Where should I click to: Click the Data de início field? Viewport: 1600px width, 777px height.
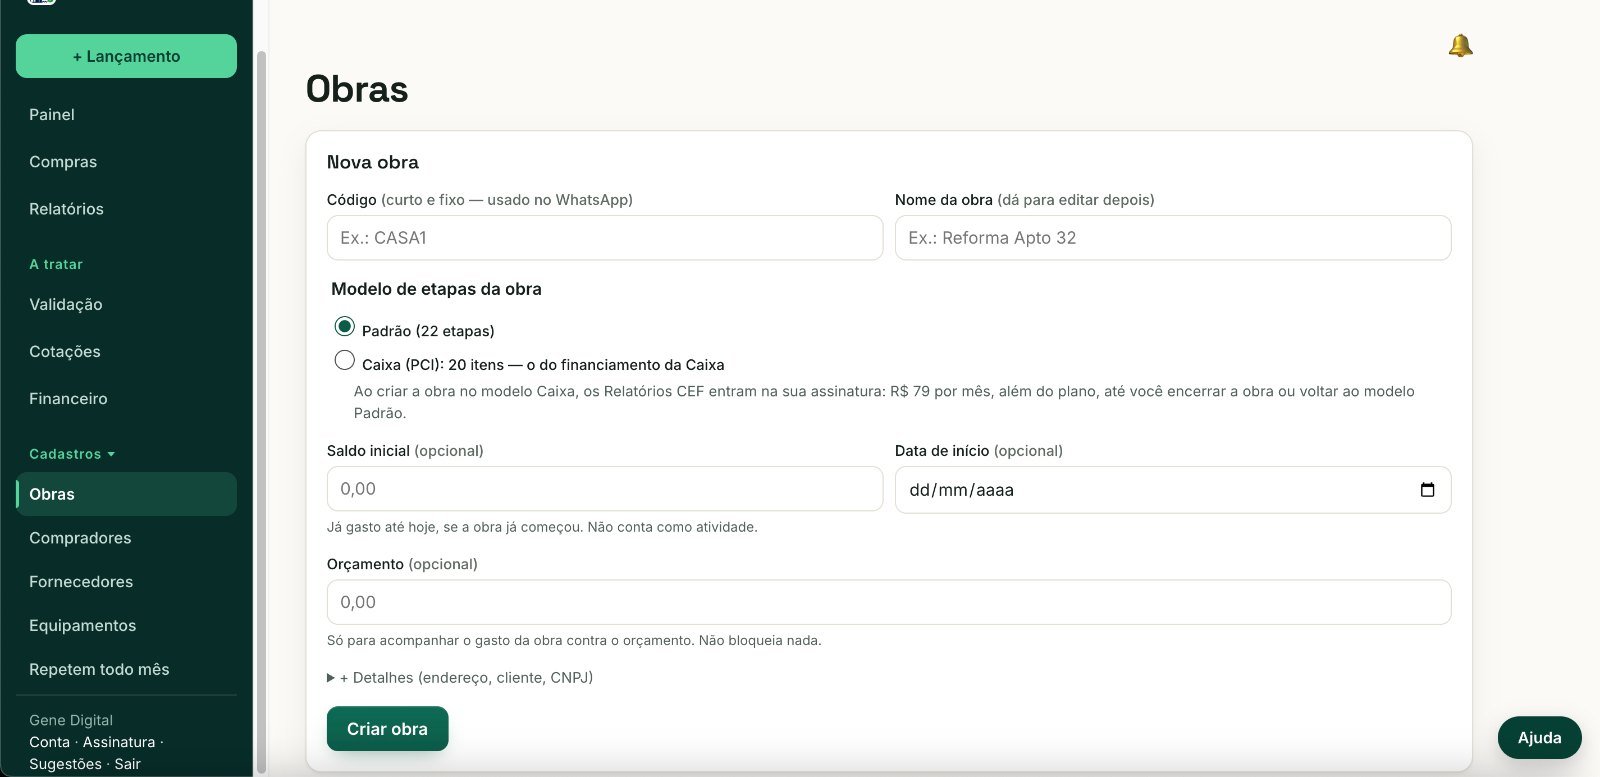[1173, 490]
